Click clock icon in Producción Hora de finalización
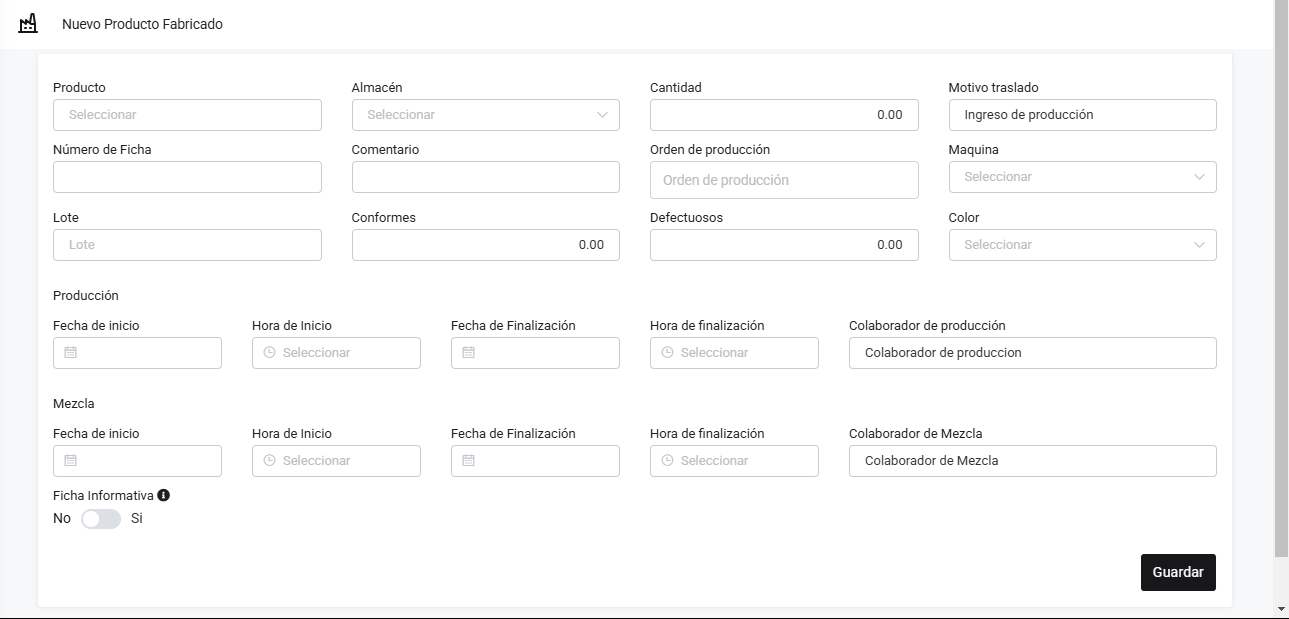Screen dimensions: 1289x619 tap(667, 353)
